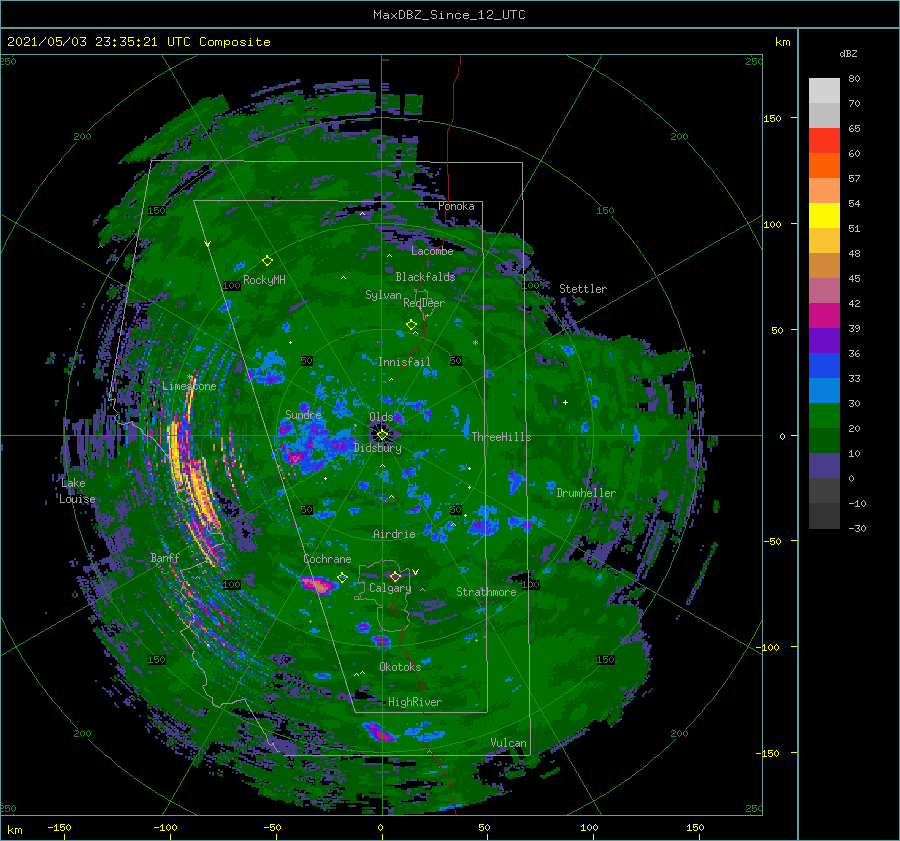Screen dimensions: 900x841
Task: Click the yellow diamond marker below RedDeer
Action: (411, 325)
